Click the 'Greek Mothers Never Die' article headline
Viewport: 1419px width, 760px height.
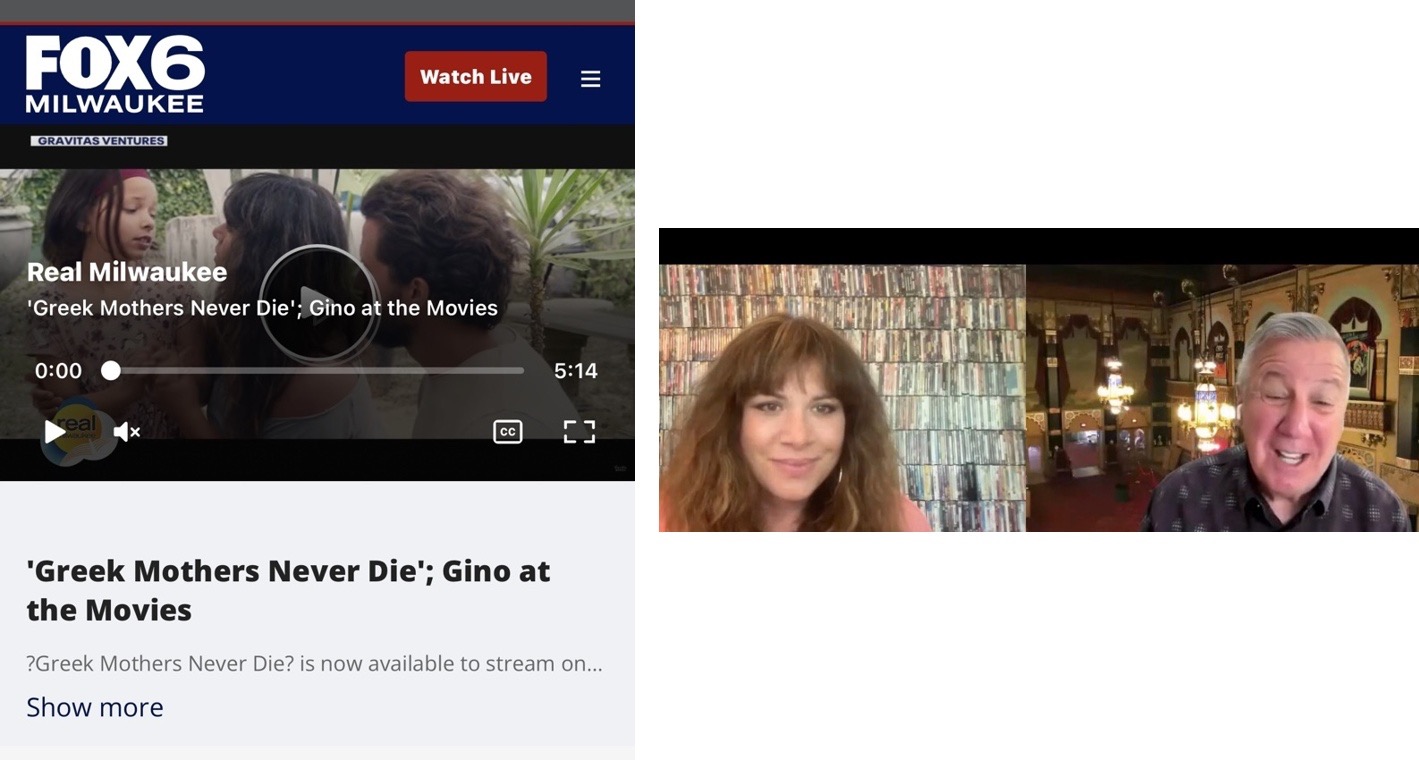pos(288,590)
